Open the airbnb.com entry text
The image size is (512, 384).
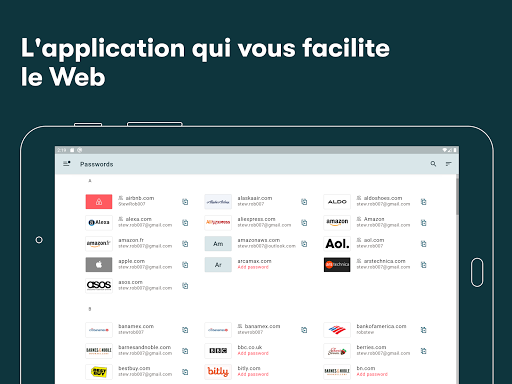click(136, 201)
